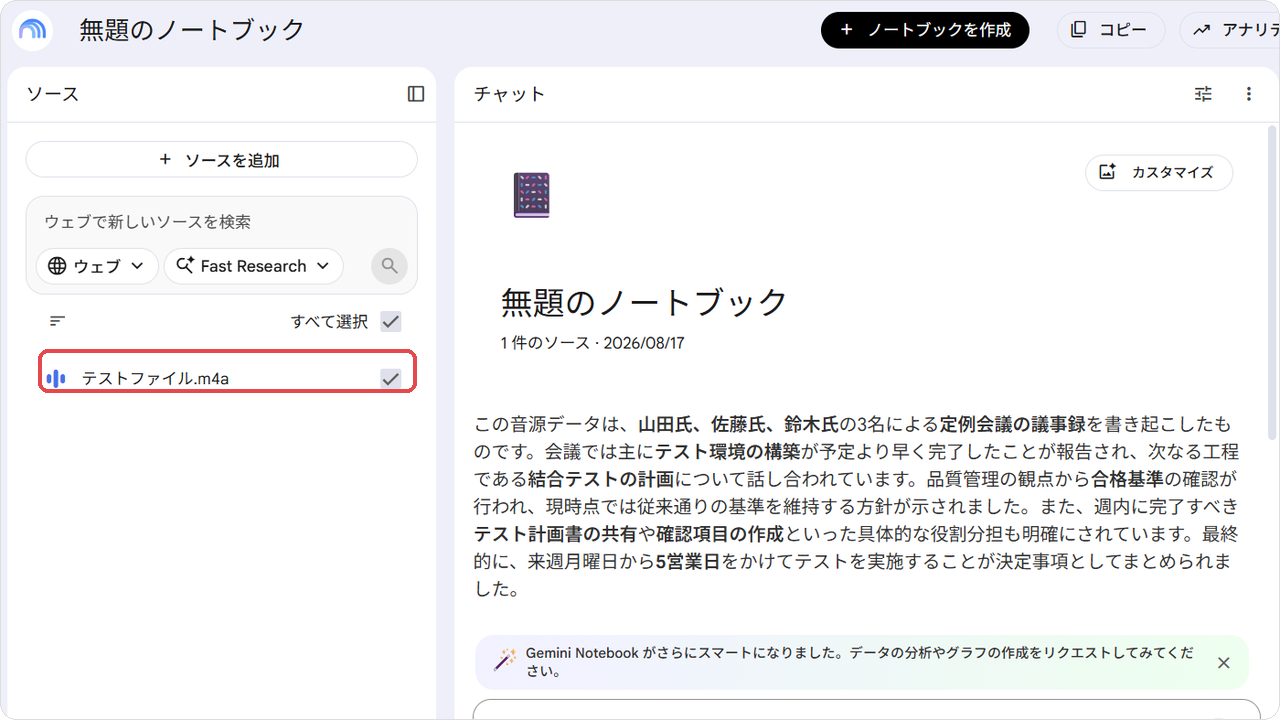Click the コピー button
This screenshot has width=1280, height=720.
1111,30
